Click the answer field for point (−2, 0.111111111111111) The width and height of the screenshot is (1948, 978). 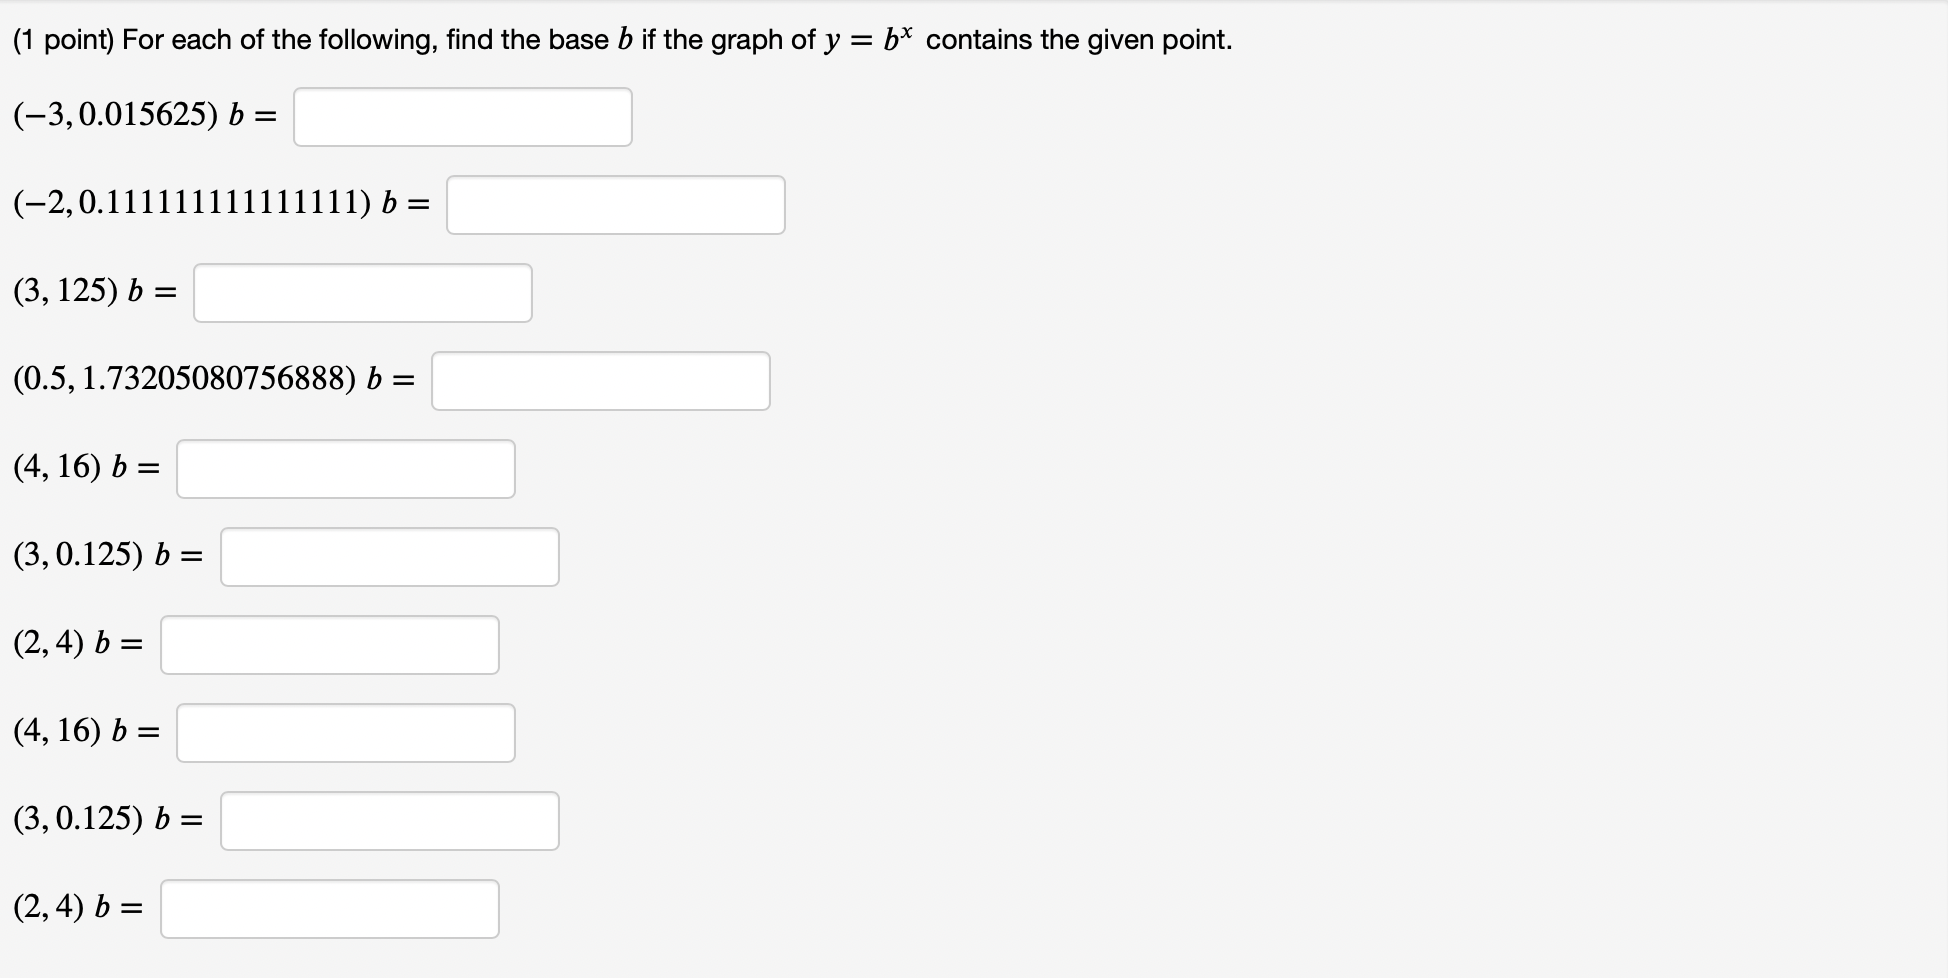(x=615, y=204)
